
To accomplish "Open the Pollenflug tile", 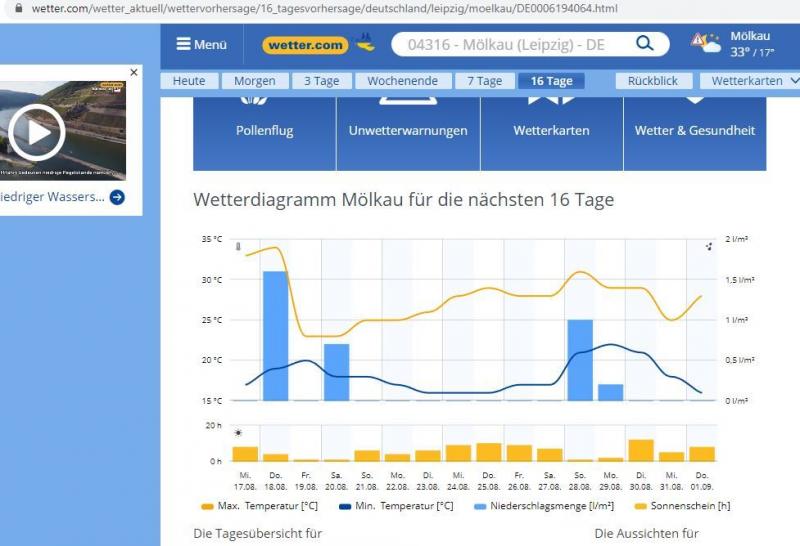I will click(264, 130).
